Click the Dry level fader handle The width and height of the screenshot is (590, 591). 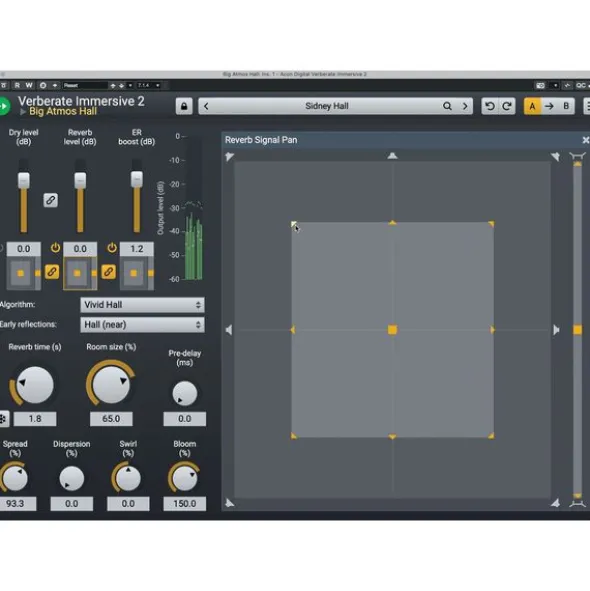click(24, 180)
